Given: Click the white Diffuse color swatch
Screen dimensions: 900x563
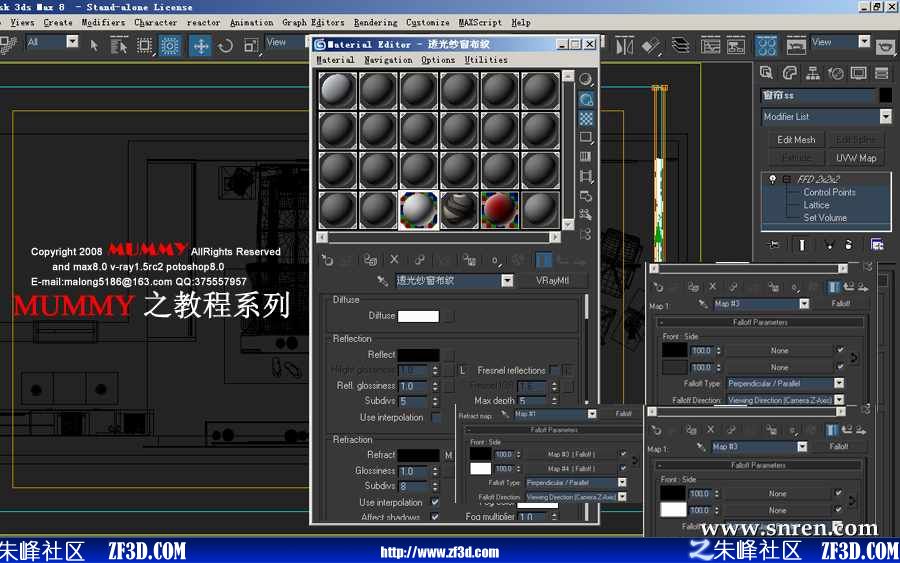Looking at the screenshot, I should point(418,316).
